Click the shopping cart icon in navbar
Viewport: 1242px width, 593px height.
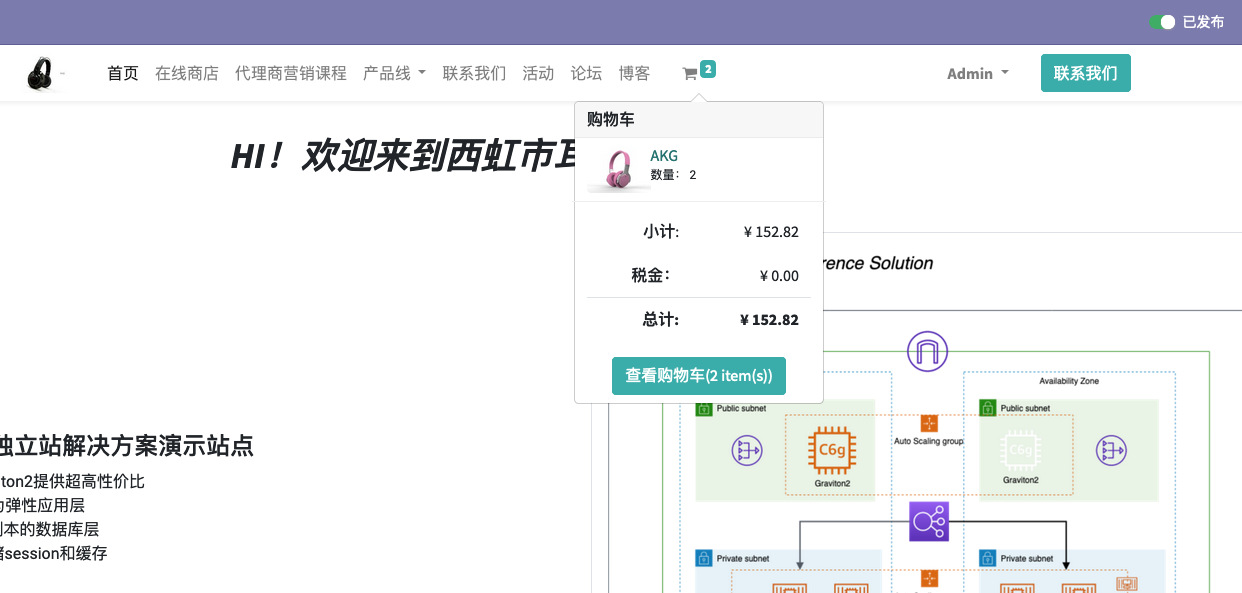(690, 74)
